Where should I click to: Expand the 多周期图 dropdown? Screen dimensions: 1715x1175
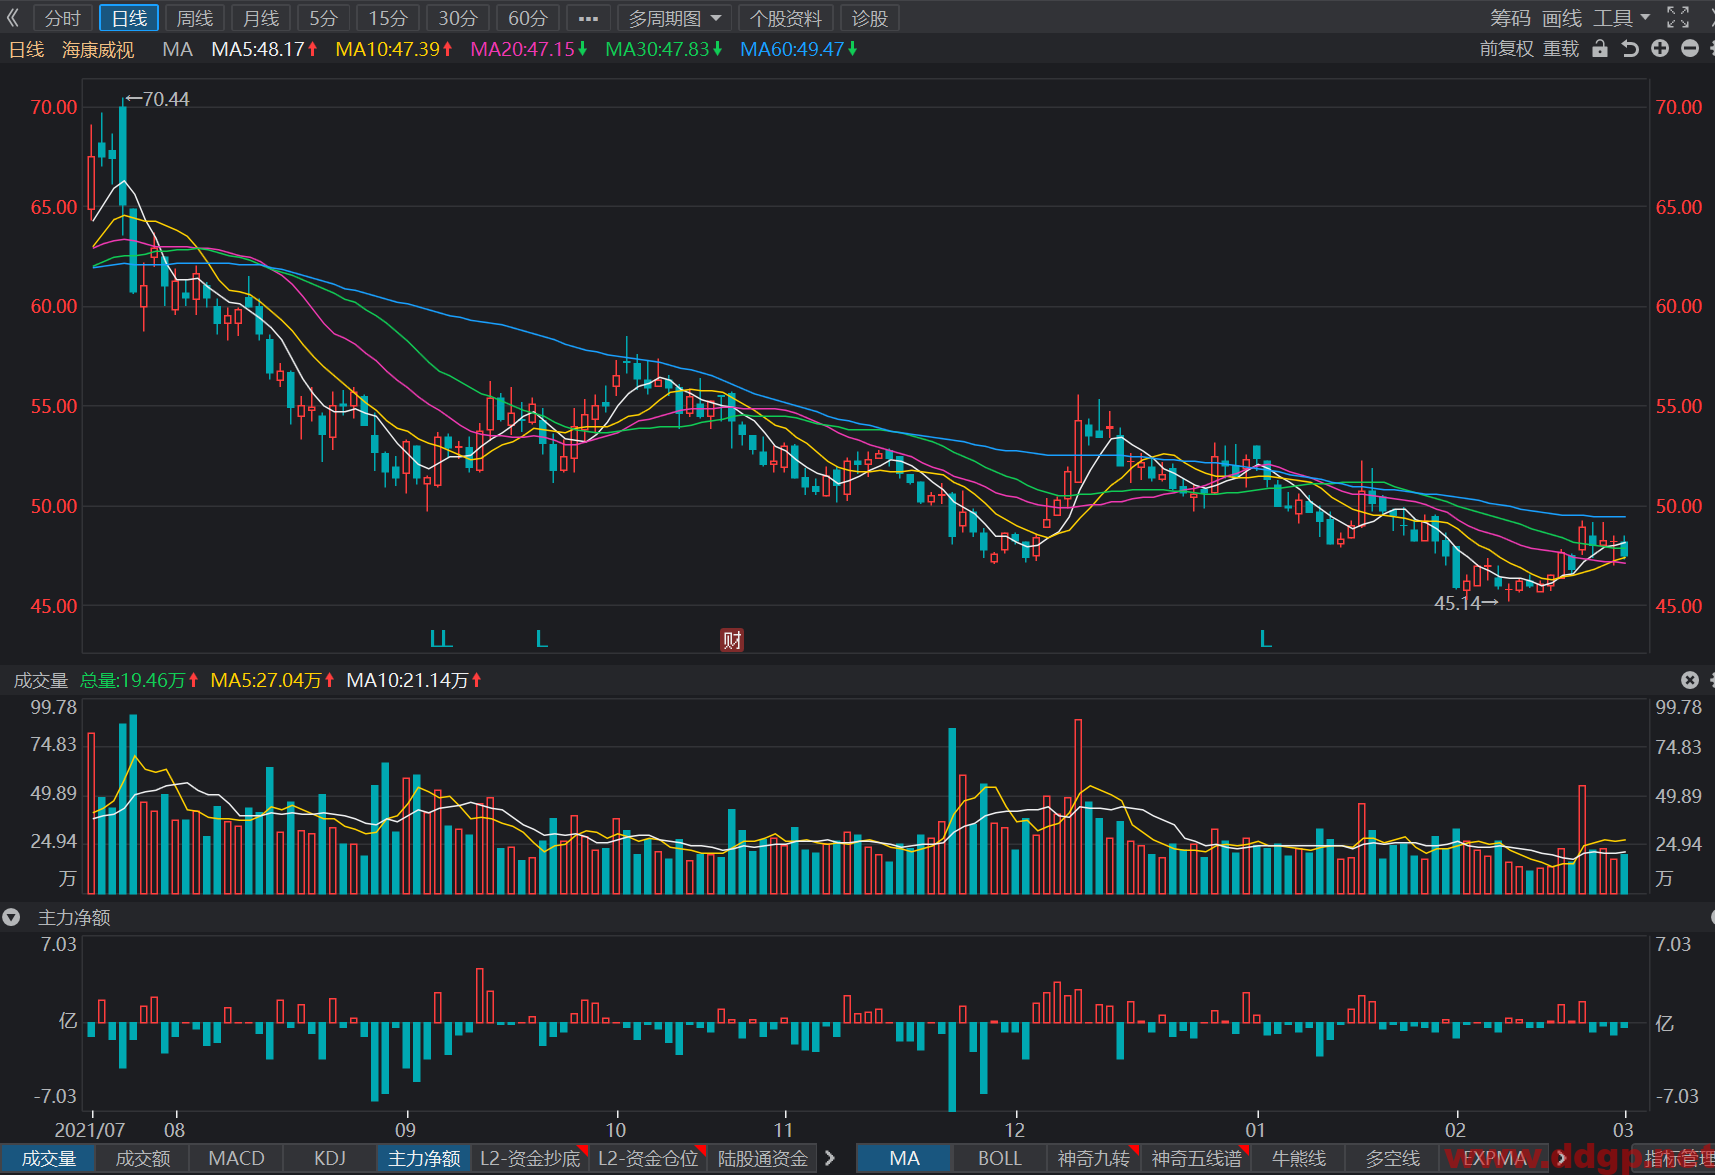point(675,18)
